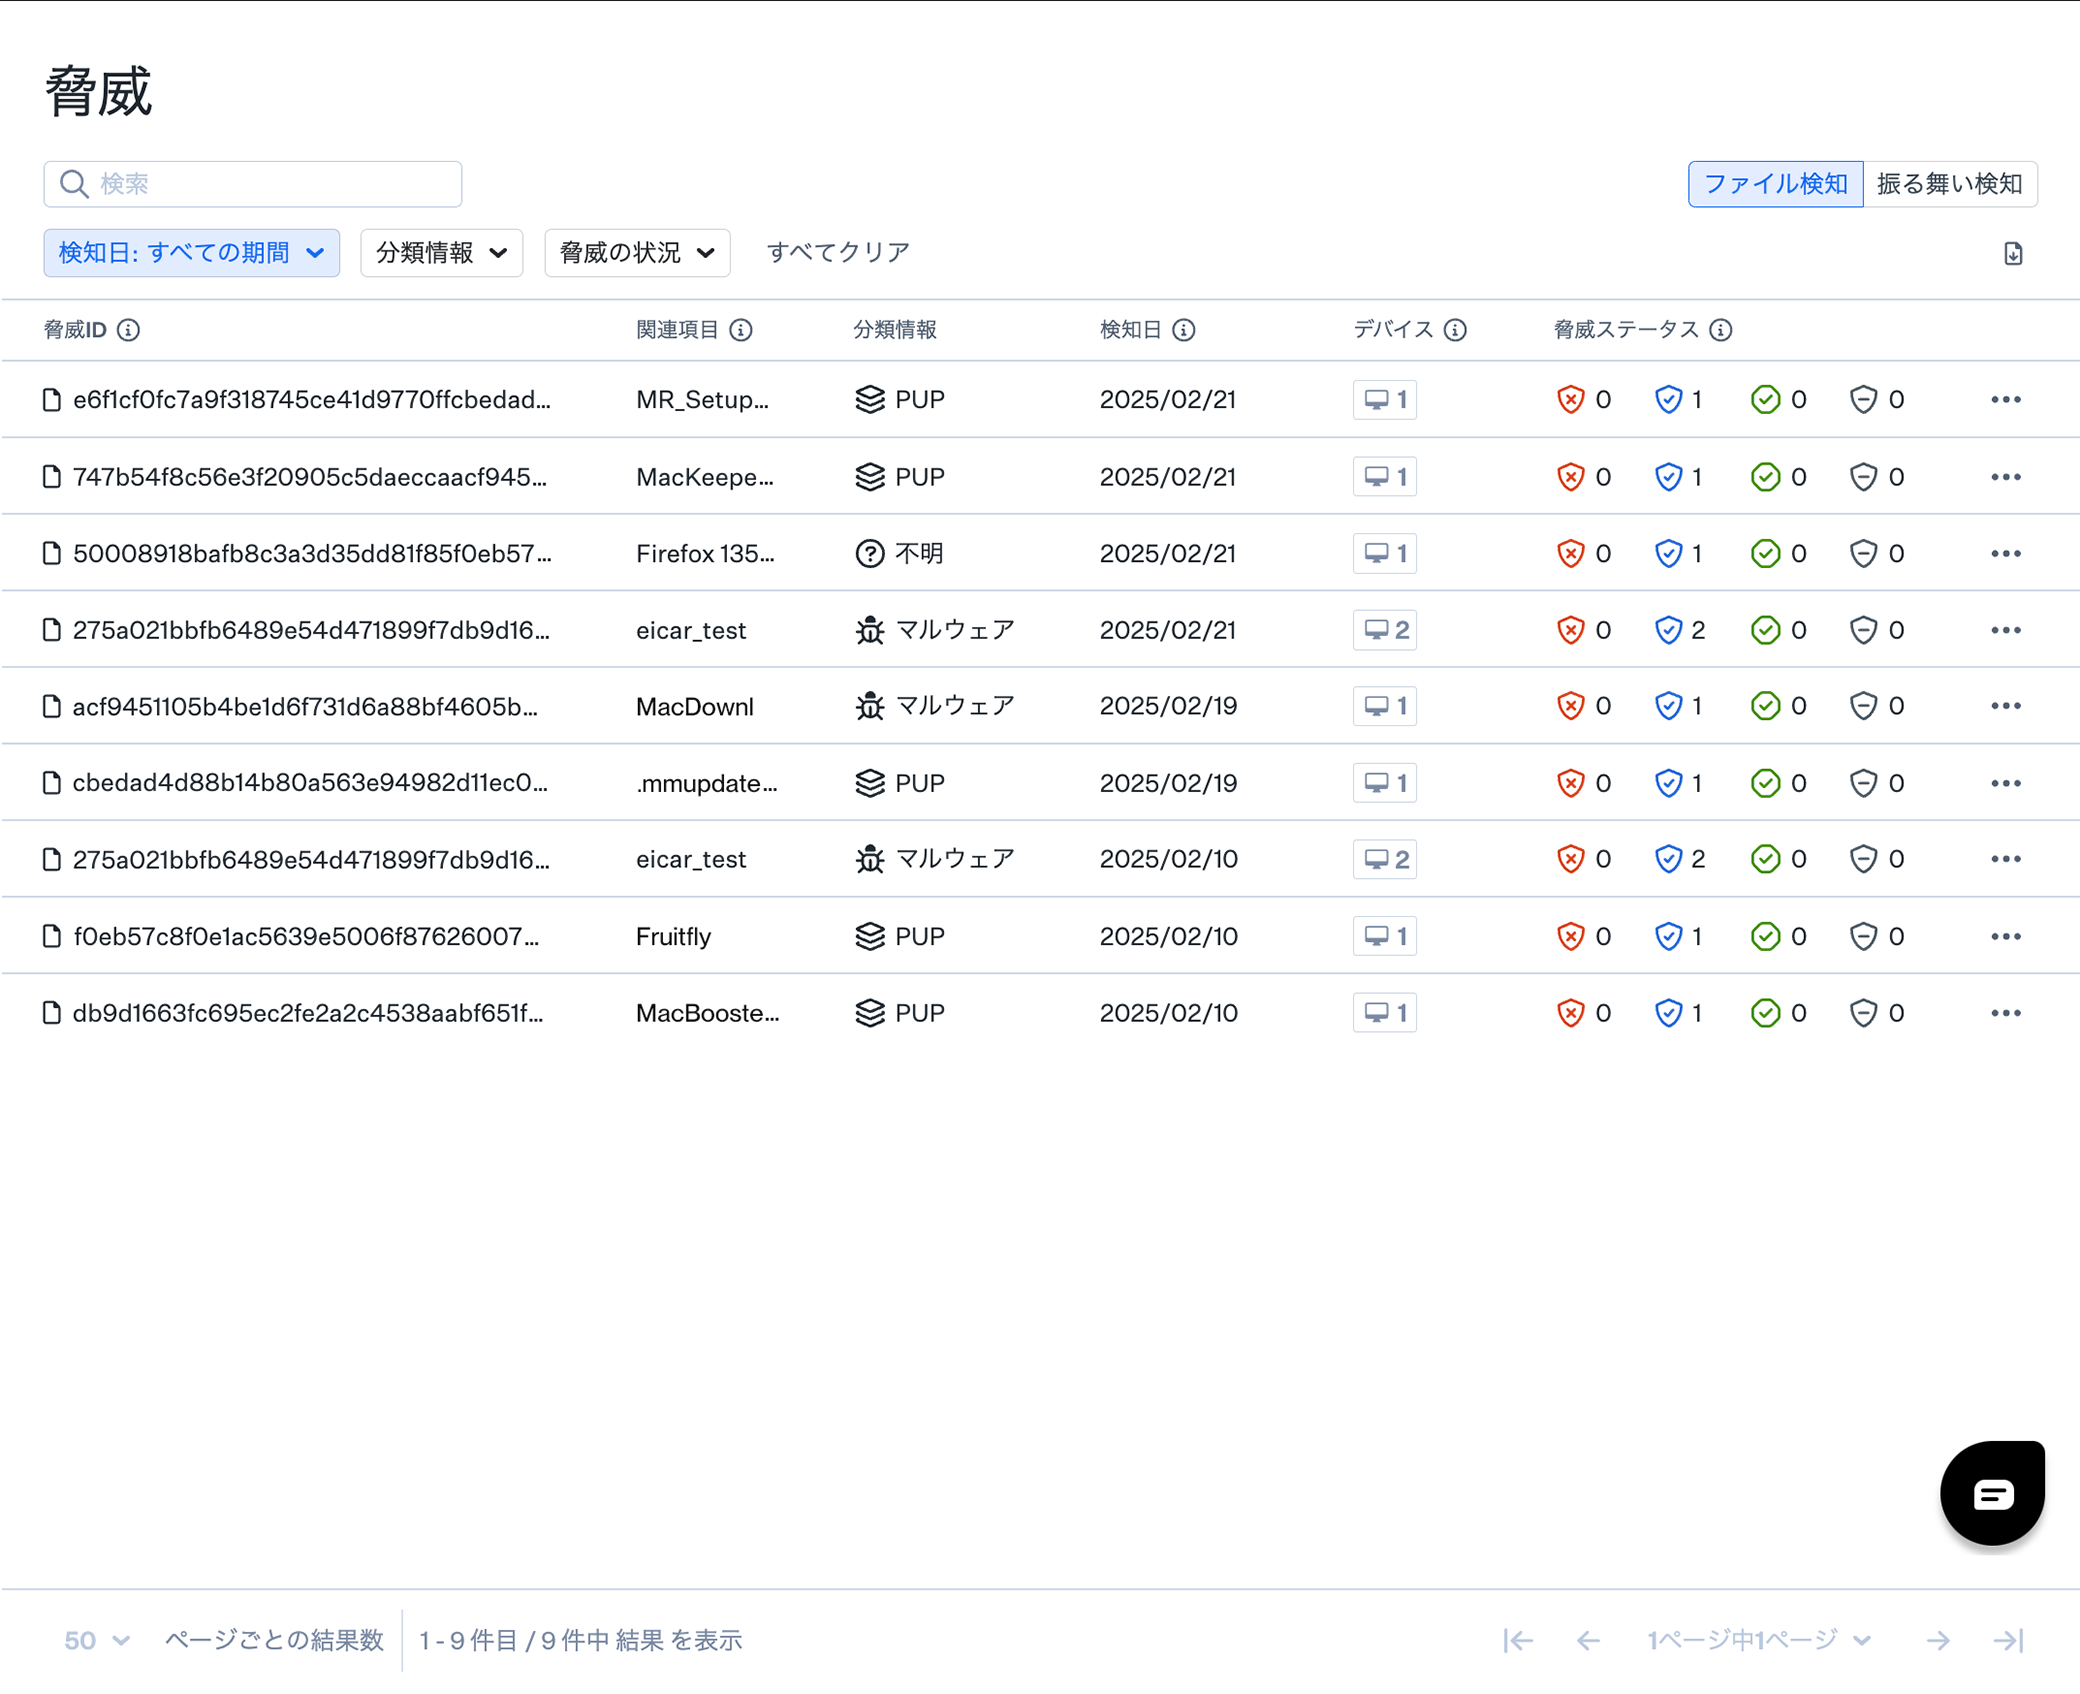The image size is (2080, 1694).
Task: Open threat ID starting with e6f1cf0fc7a9
Action: click(x=311, y=400)
